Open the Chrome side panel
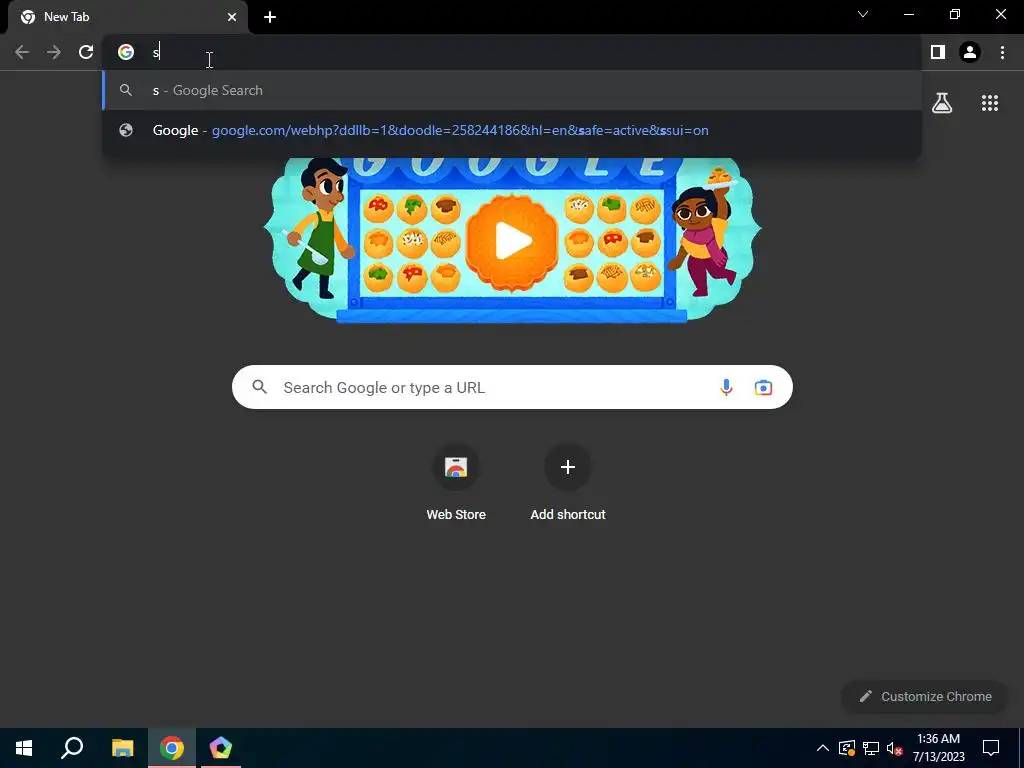 (938, 52)
